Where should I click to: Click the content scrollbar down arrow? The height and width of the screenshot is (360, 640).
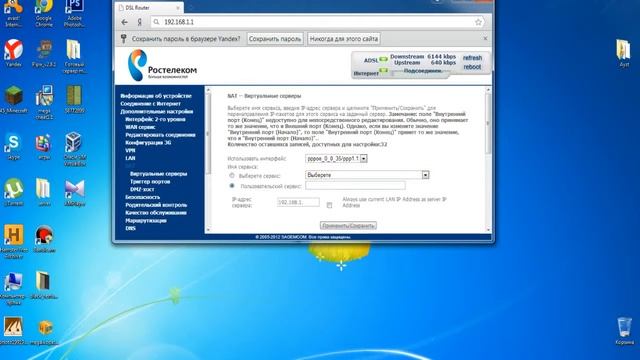coord(488,230)
